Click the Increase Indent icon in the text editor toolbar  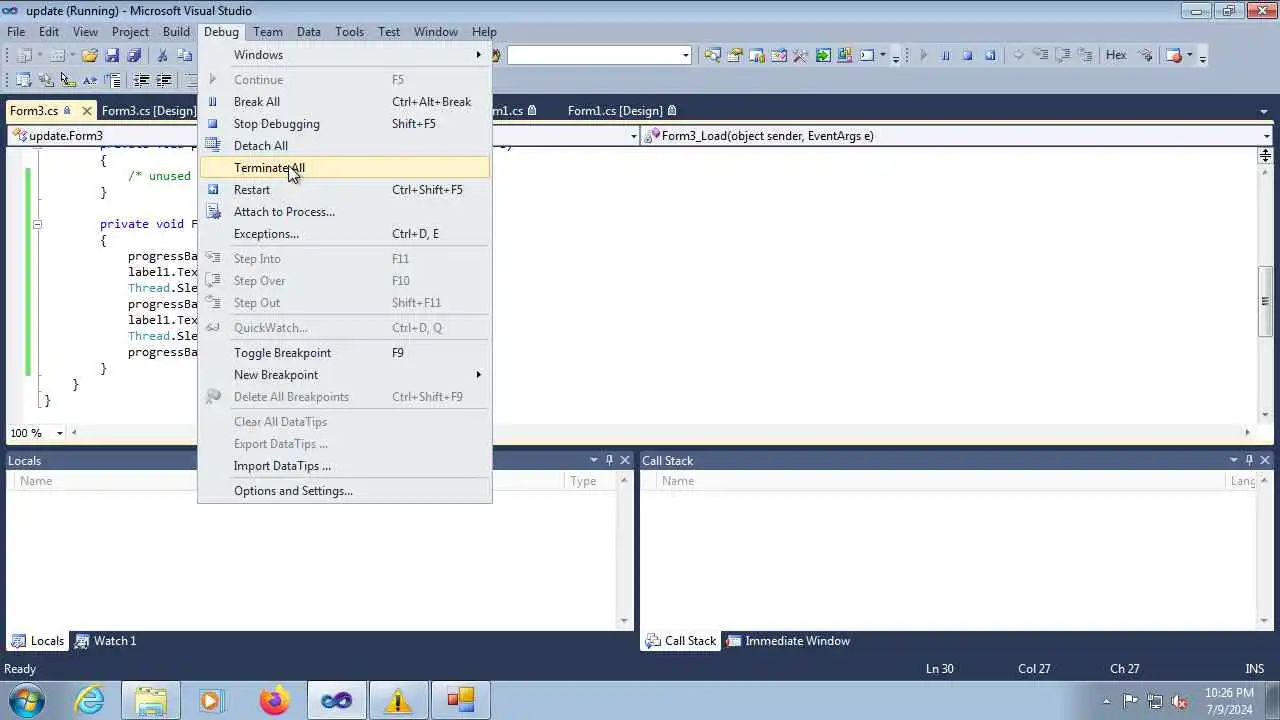(164, 80)
